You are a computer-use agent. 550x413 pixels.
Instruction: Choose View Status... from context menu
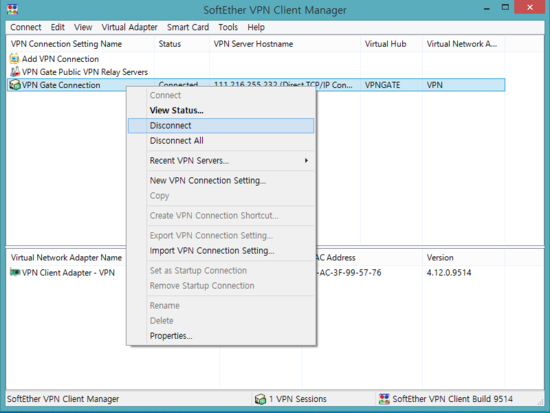point(221,110)
